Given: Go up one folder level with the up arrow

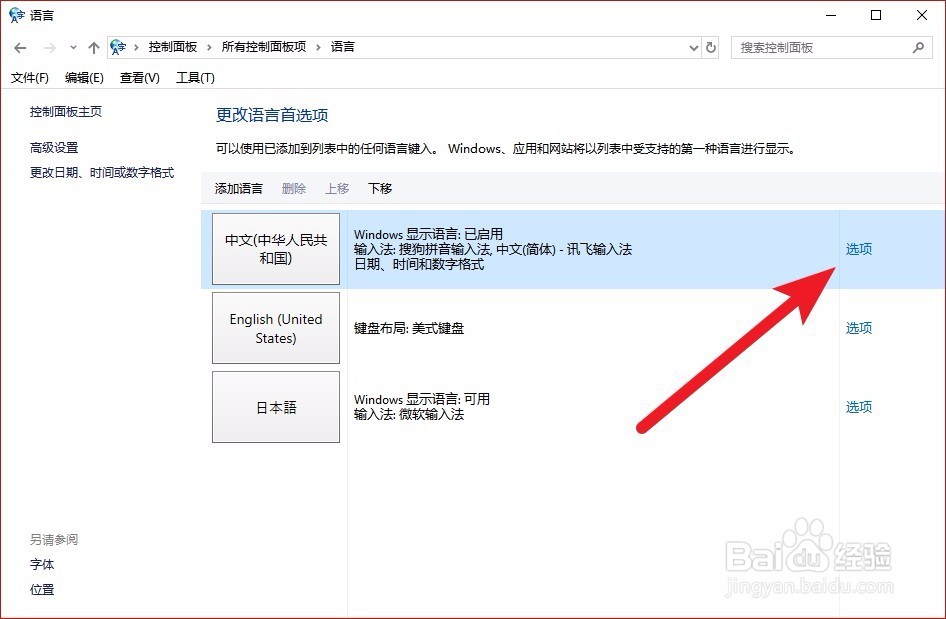Looking at the screenshot, I should (x=93, y=46).
